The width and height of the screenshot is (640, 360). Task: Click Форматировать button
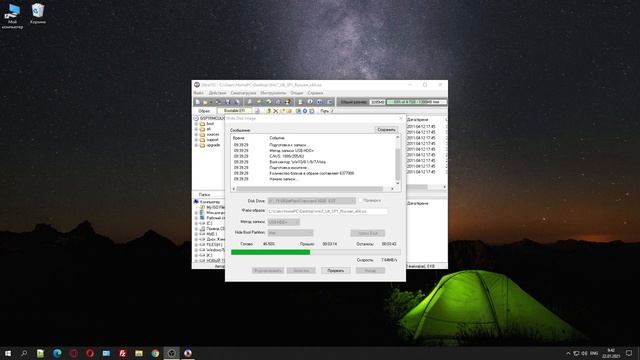tap(268, 271)
